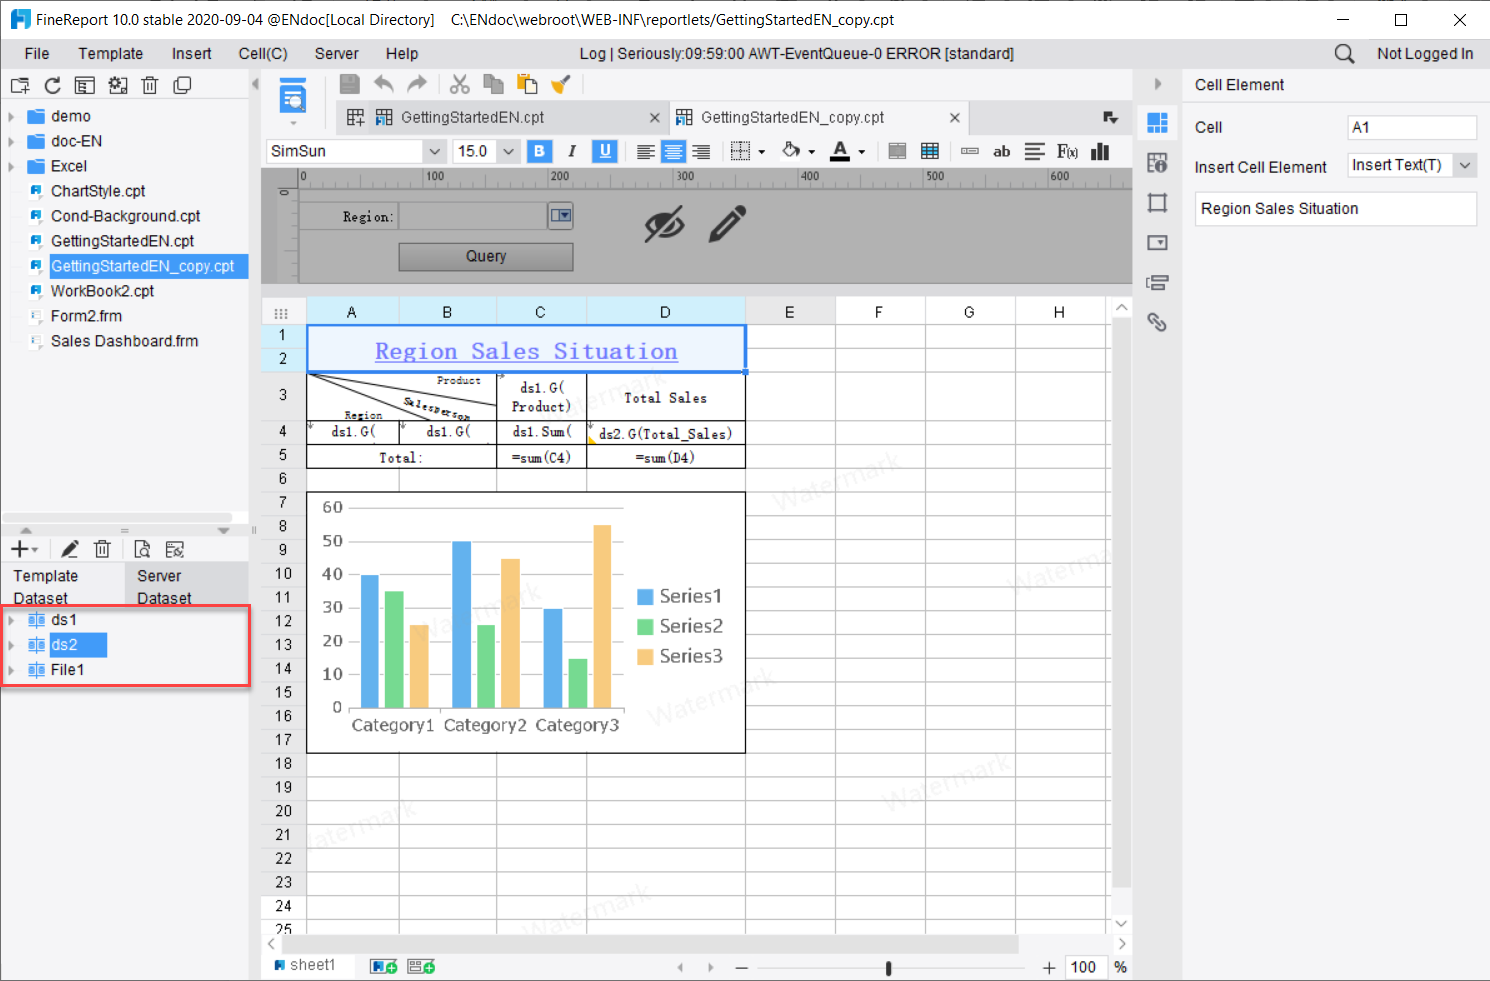Delete a dataset using the trash icon

[x=102, y=548]
